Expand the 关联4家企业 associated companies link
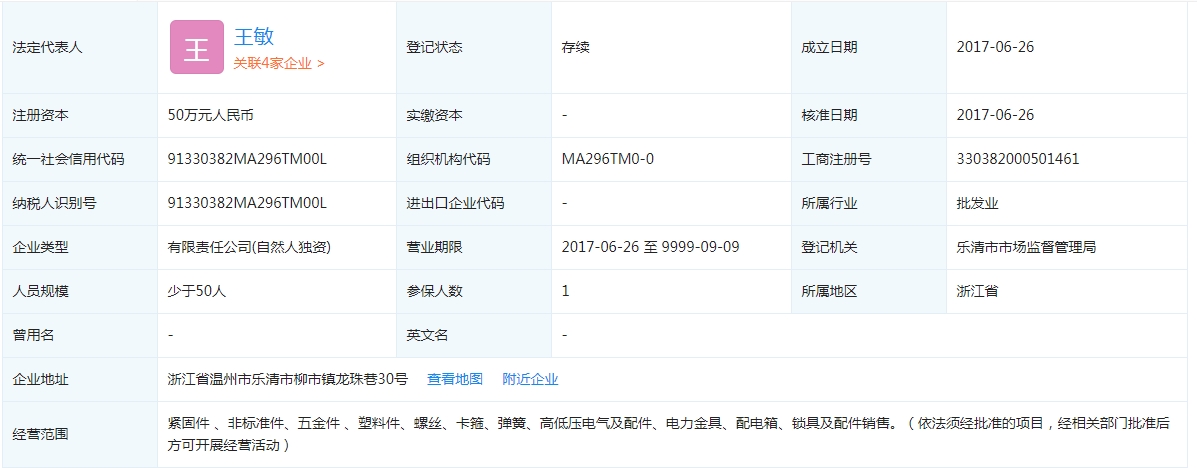1197x468 pixels. click(x=278, y=63)
